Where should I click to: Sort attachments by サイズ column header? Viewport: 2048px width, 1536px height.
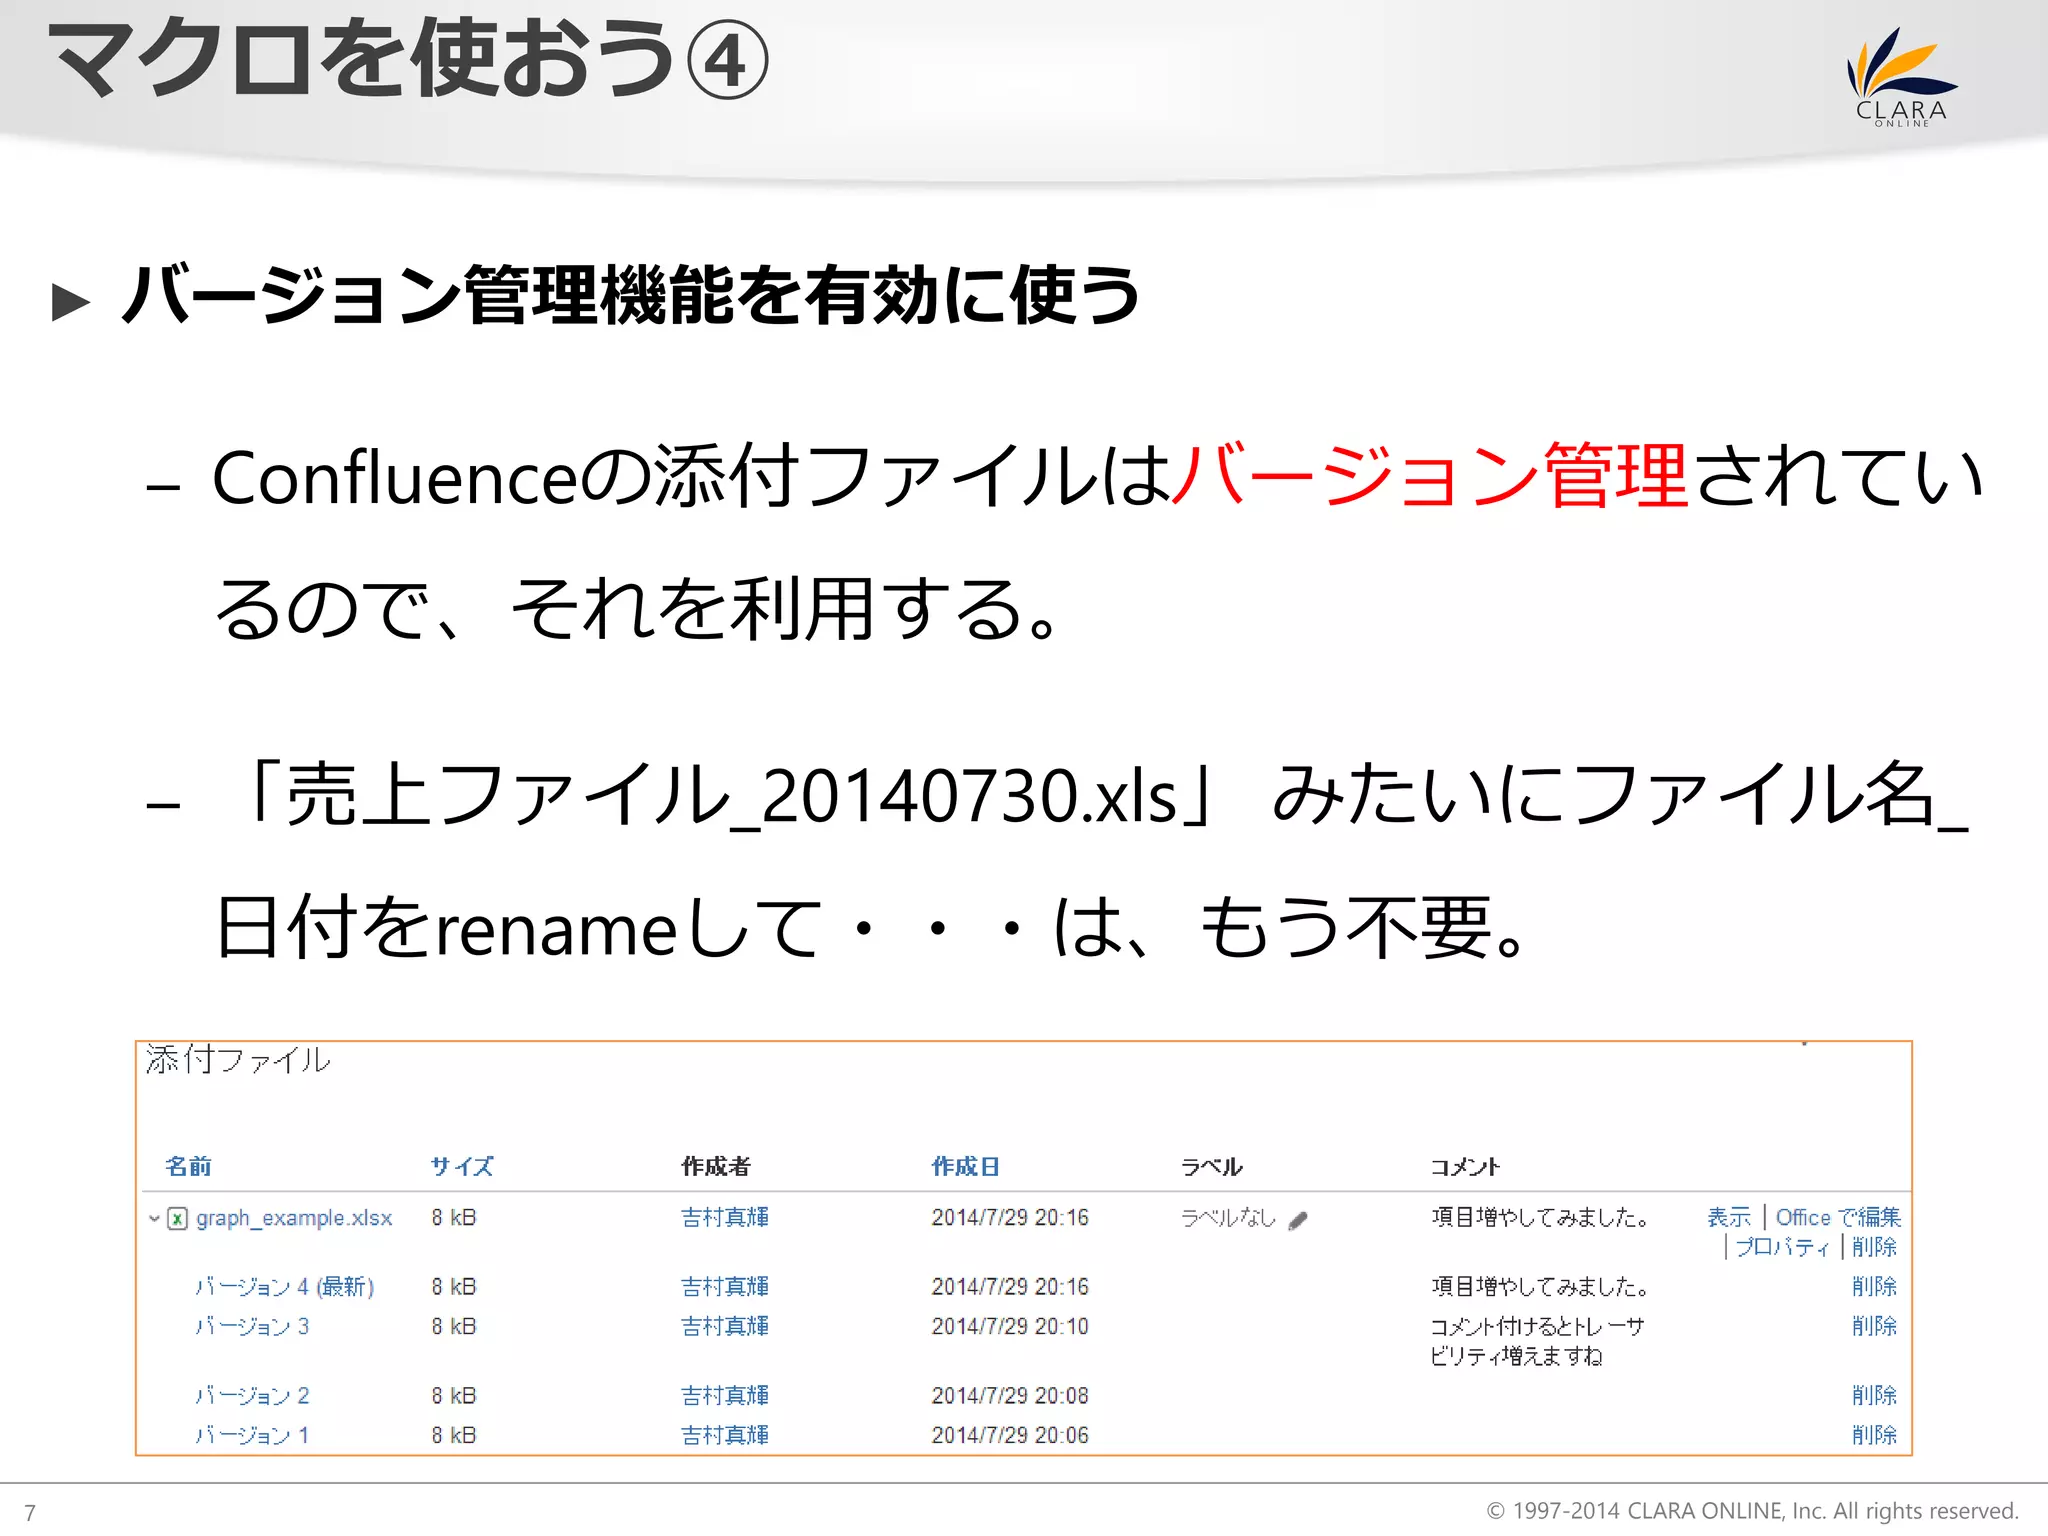point(461,1166)
